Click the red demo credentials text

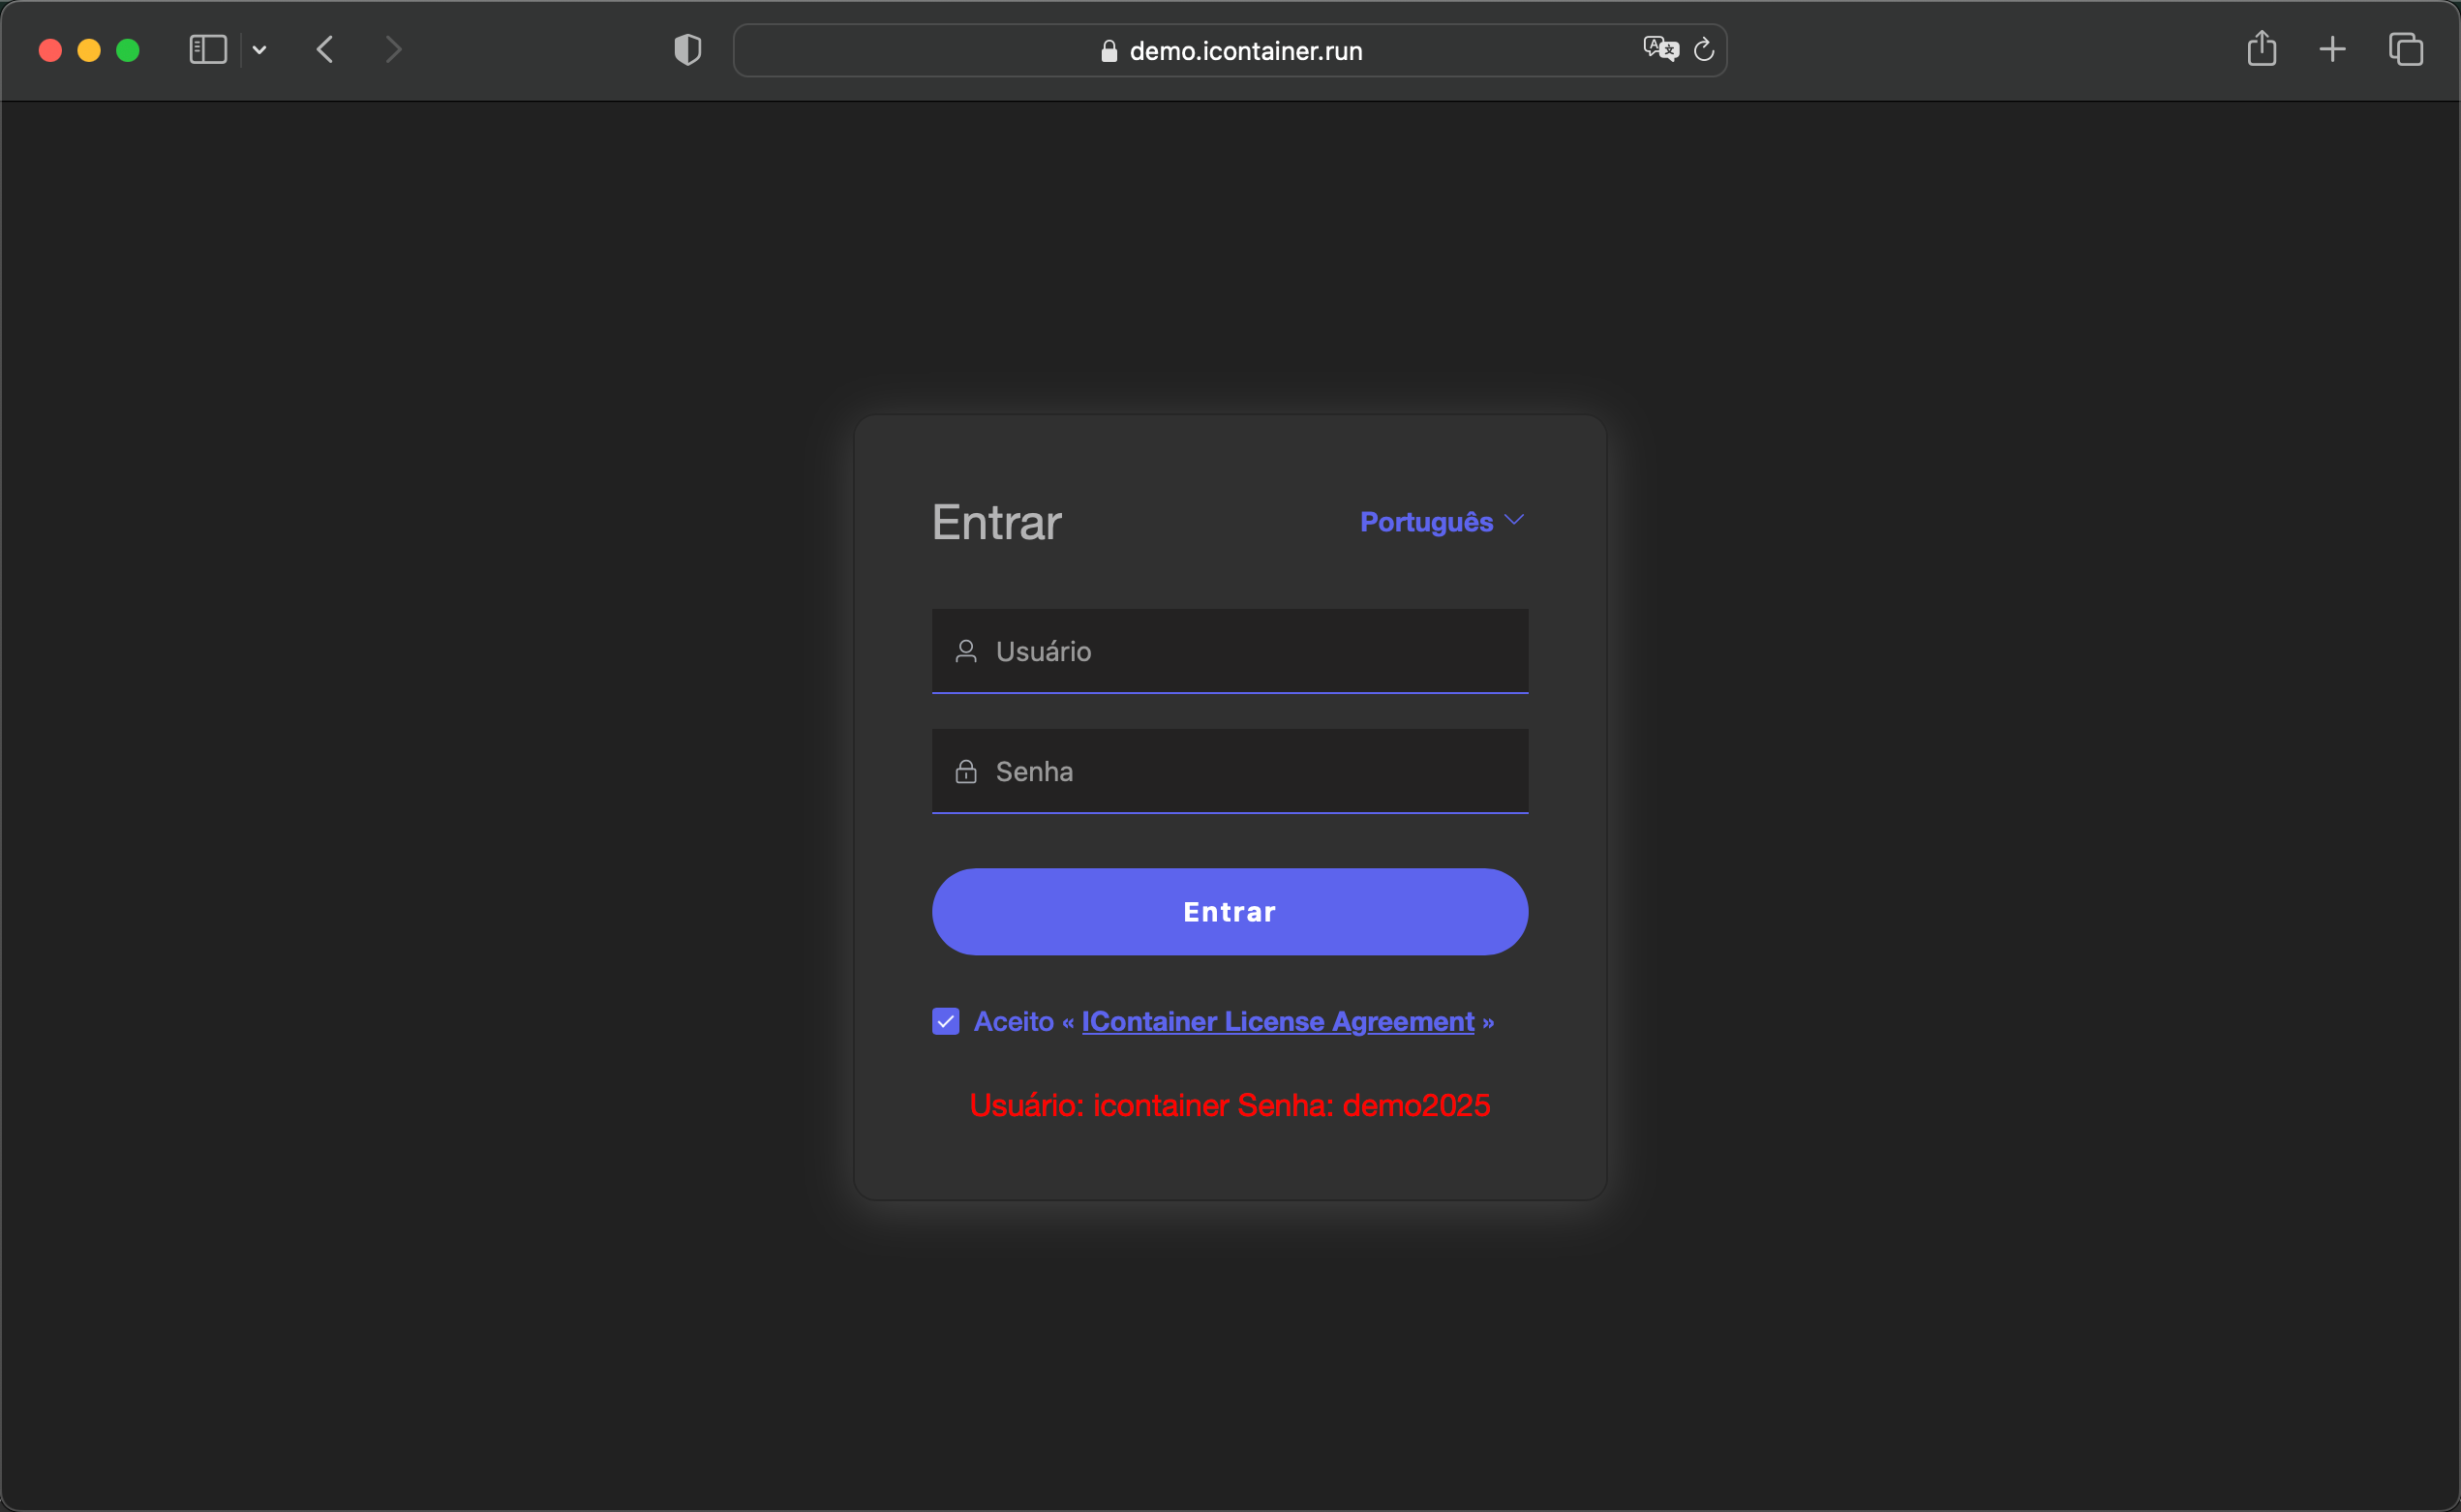pyautogui.click(x=1230, y=1105)
